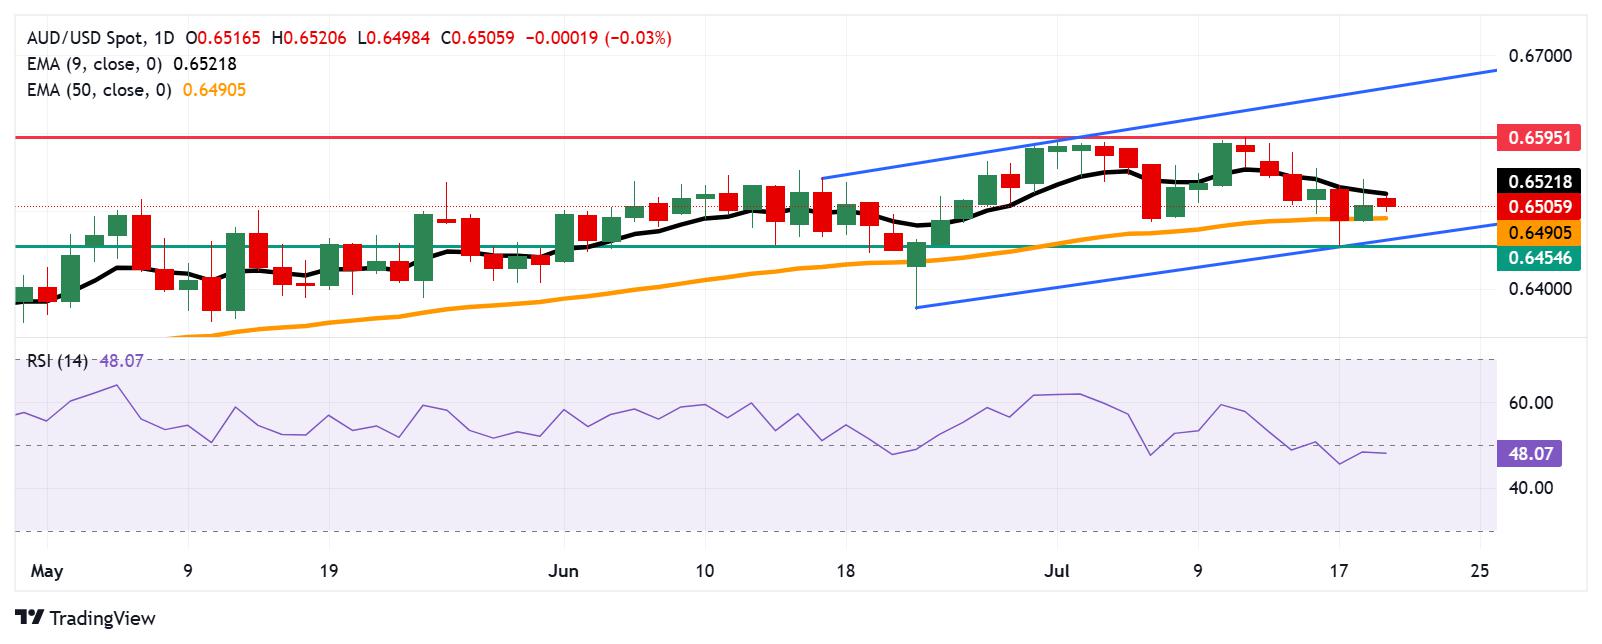Click the purple 48.07 RSI value label

pyautogui.click(x=1529, y=454)
